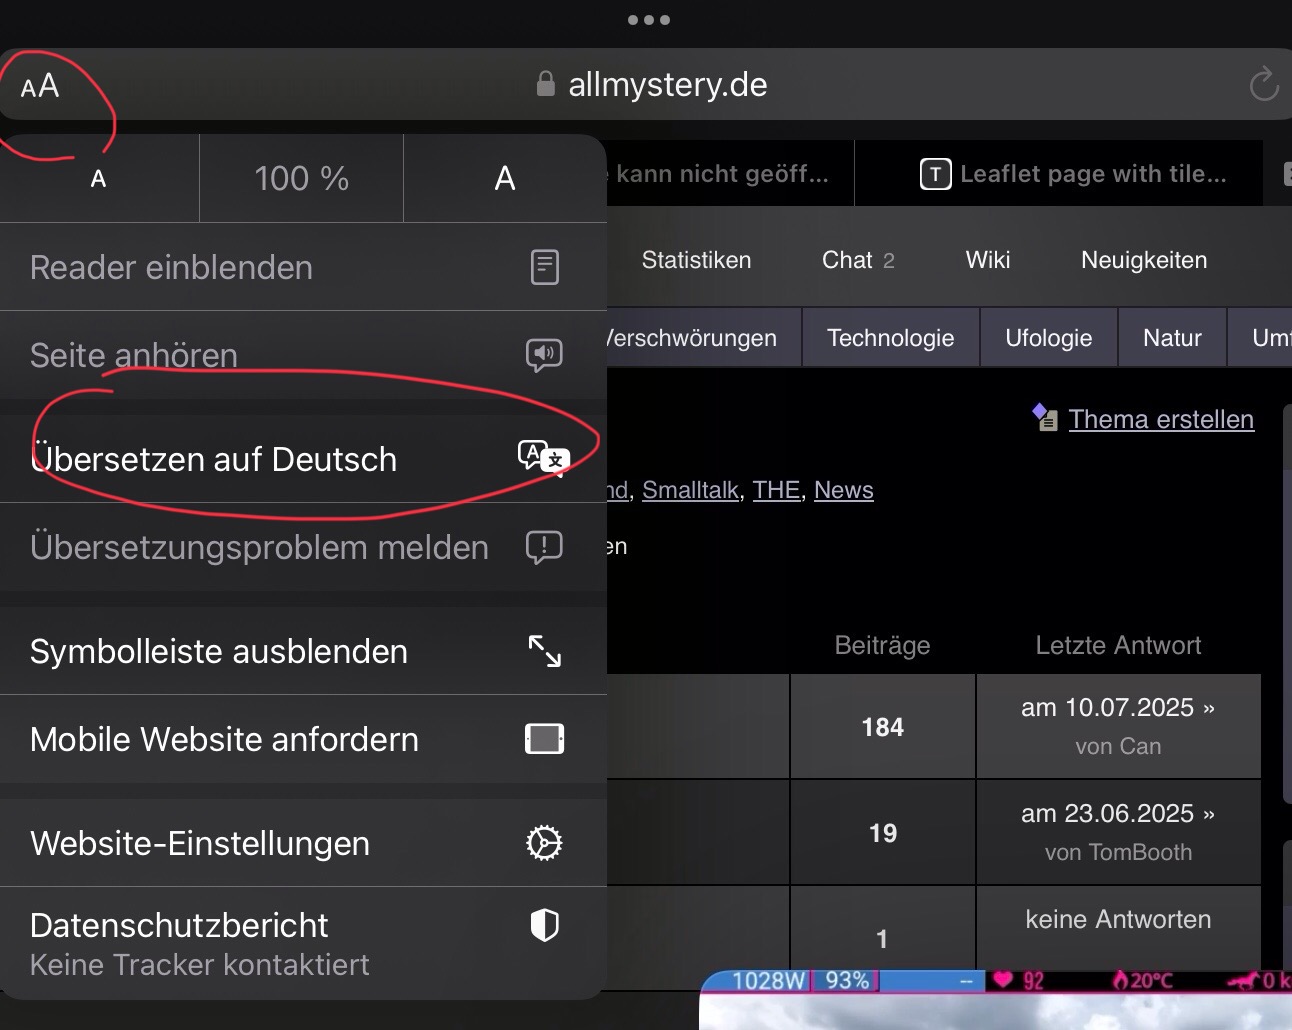Screen dimensions: 1292x1030
Task: Click the Beiträge column header
Action: pyautogui.click(x=882, y=646)
